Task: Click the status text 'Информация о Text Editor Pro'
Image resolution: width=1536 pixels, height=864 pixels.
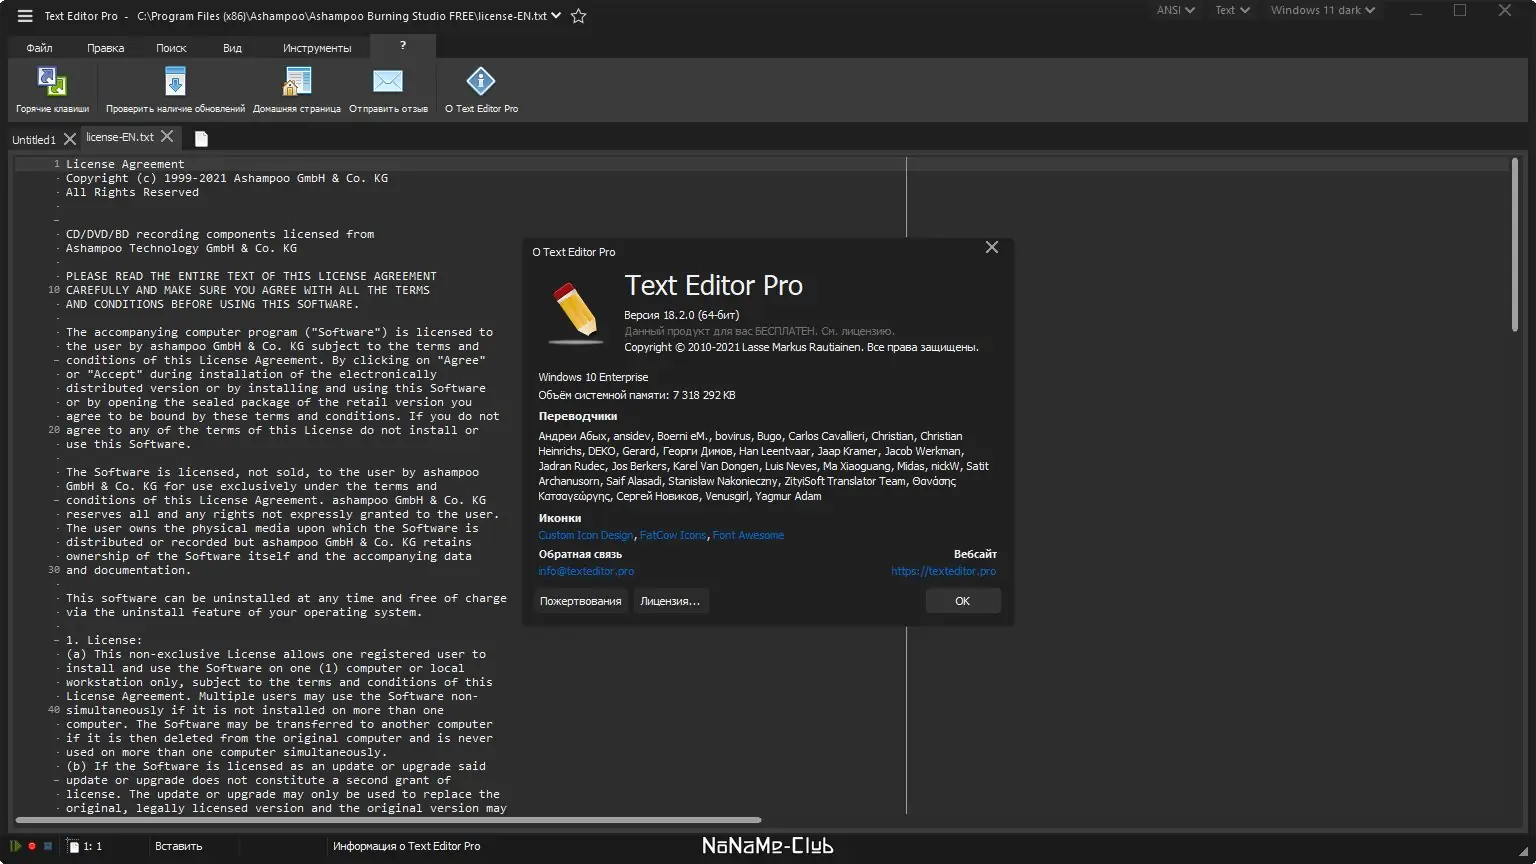Action: (407, 846)
